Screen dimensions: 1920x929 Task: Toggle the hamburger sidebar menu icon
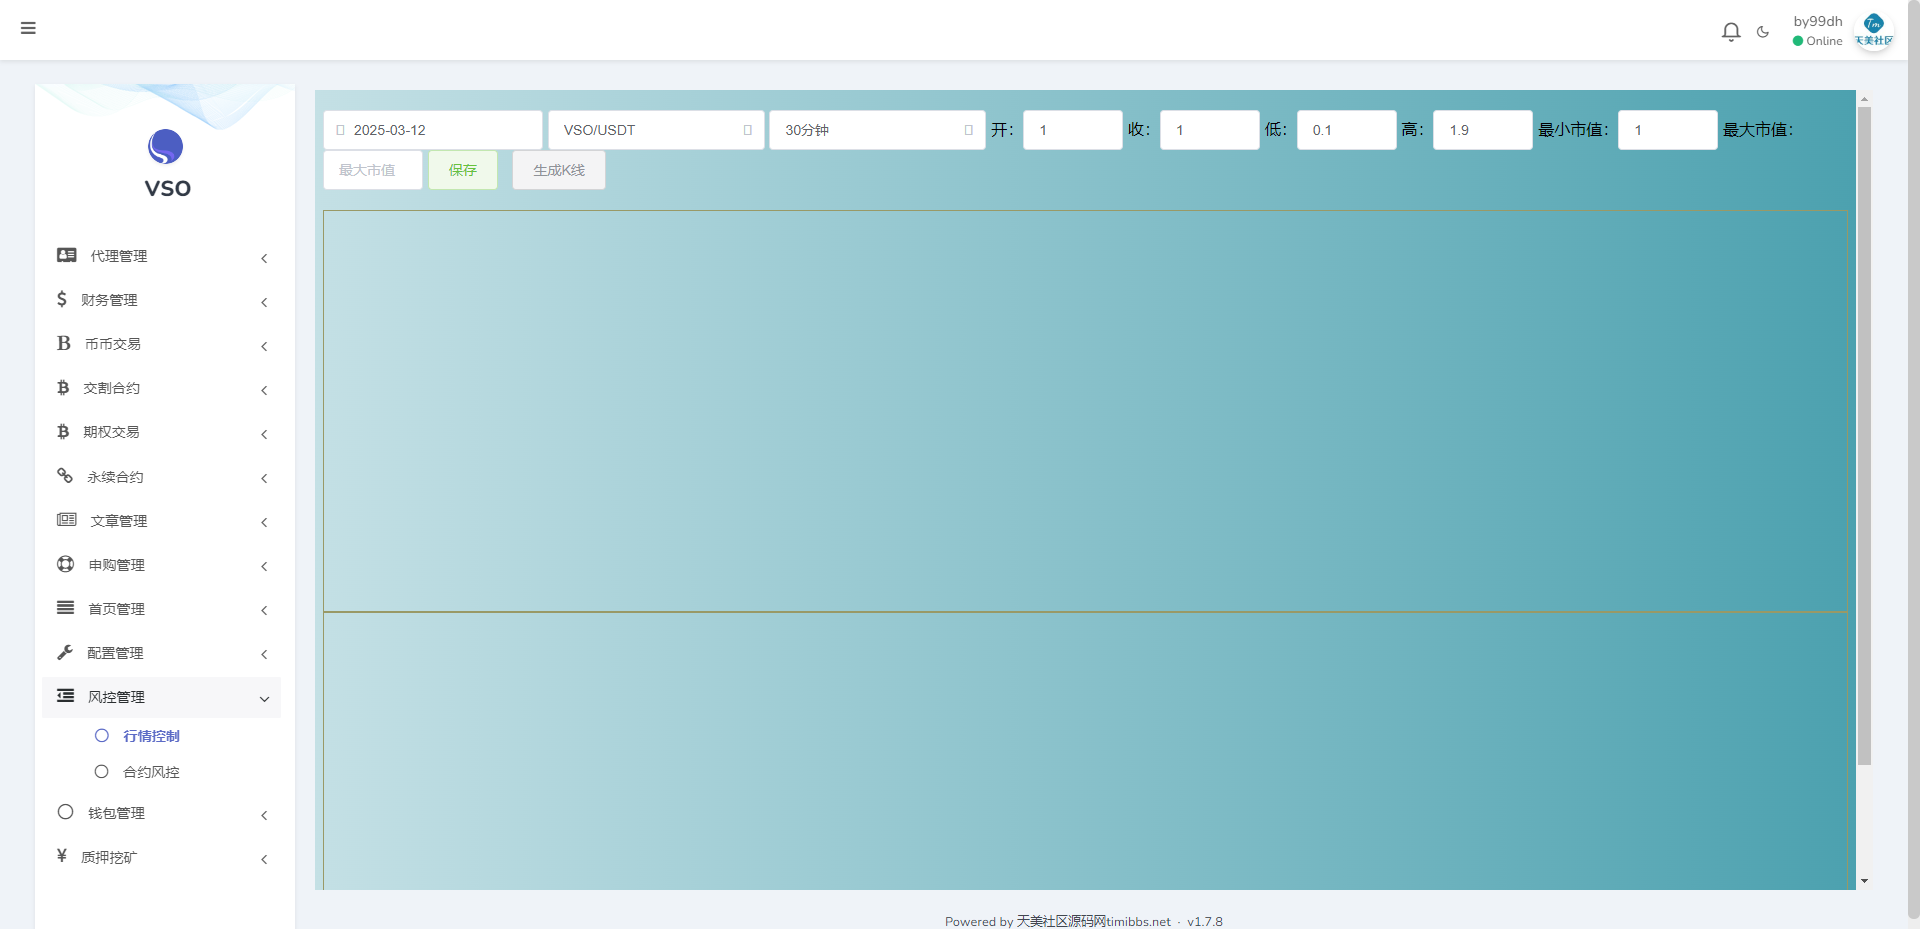[28, 28]
